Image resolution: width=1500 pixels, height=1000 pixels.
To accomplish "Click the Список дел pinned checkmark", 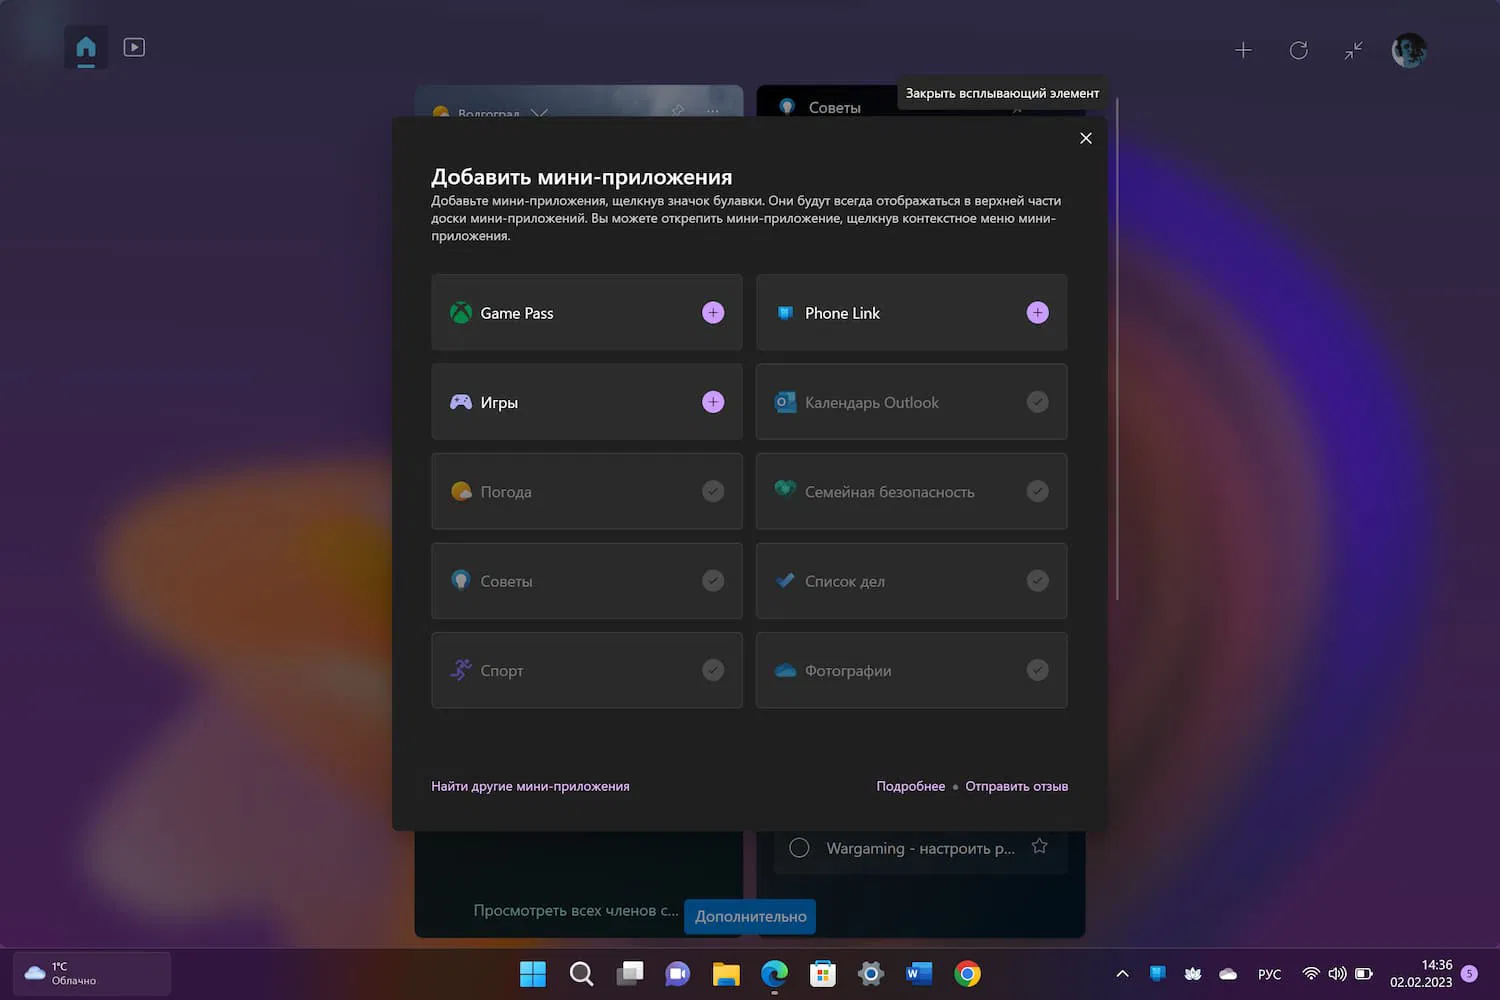I will click(x=1038, y=581).
